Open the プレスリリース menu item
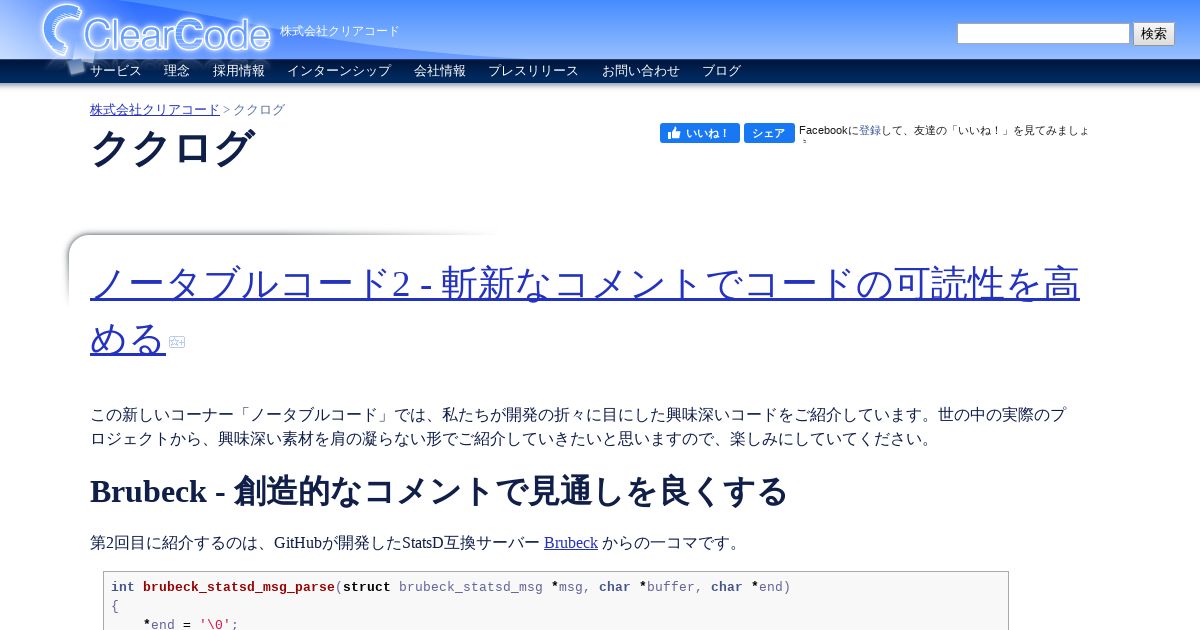 pyautogui.click(x=533, y=71)
